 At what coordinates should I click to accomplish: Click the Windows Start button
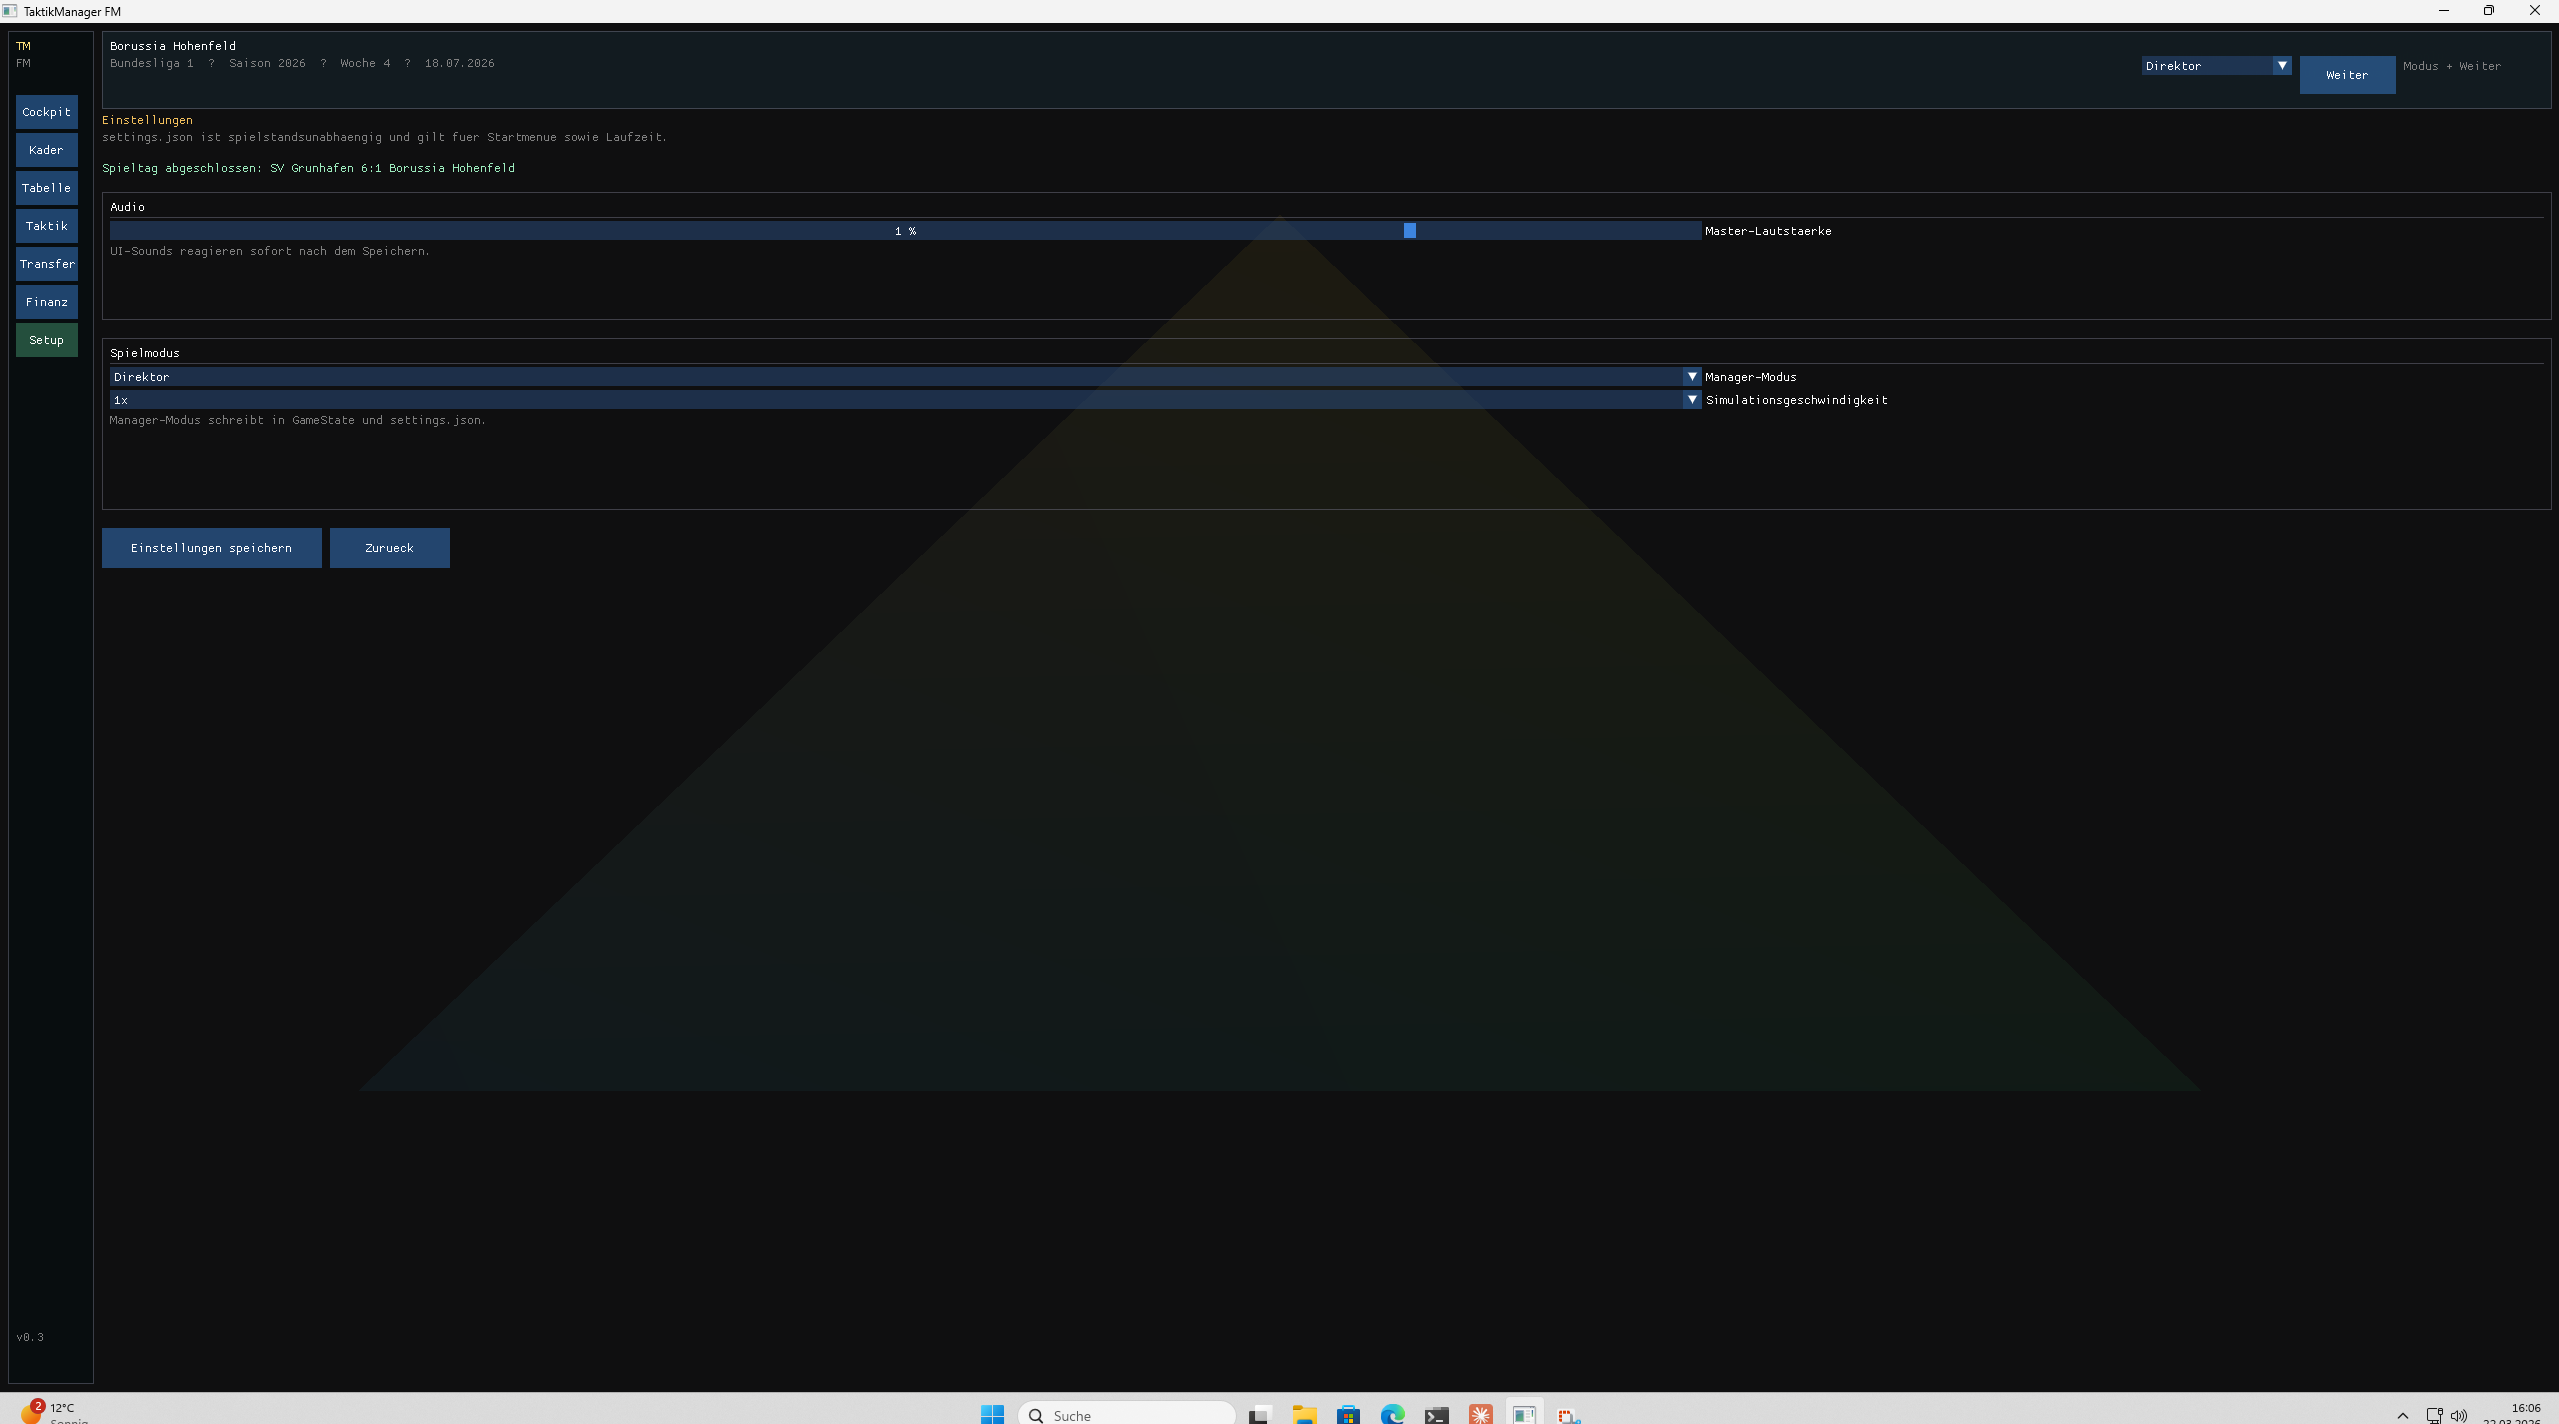click(x=993, y=1414)
